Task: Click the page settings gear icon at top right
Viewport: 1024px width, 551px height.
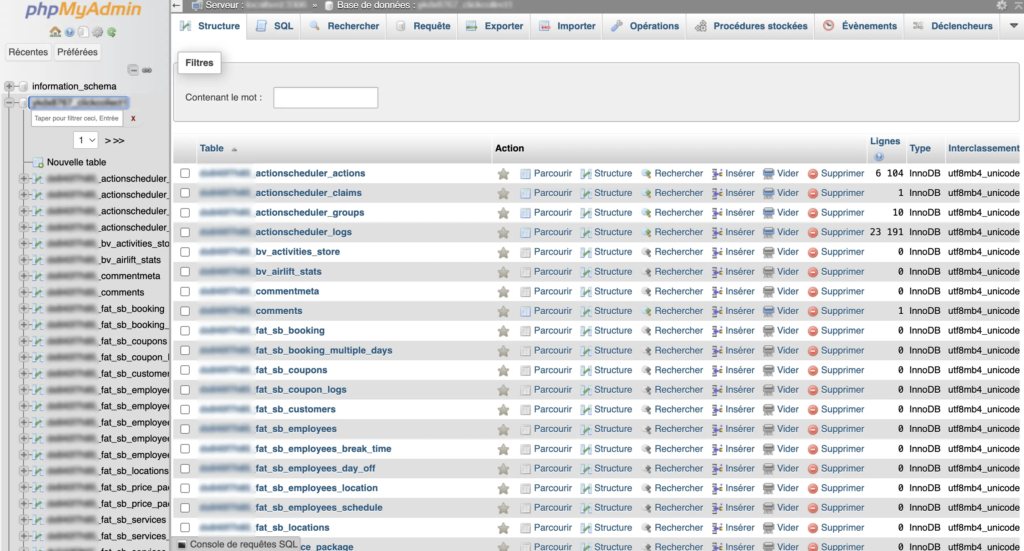Action: pos(1001,5)
